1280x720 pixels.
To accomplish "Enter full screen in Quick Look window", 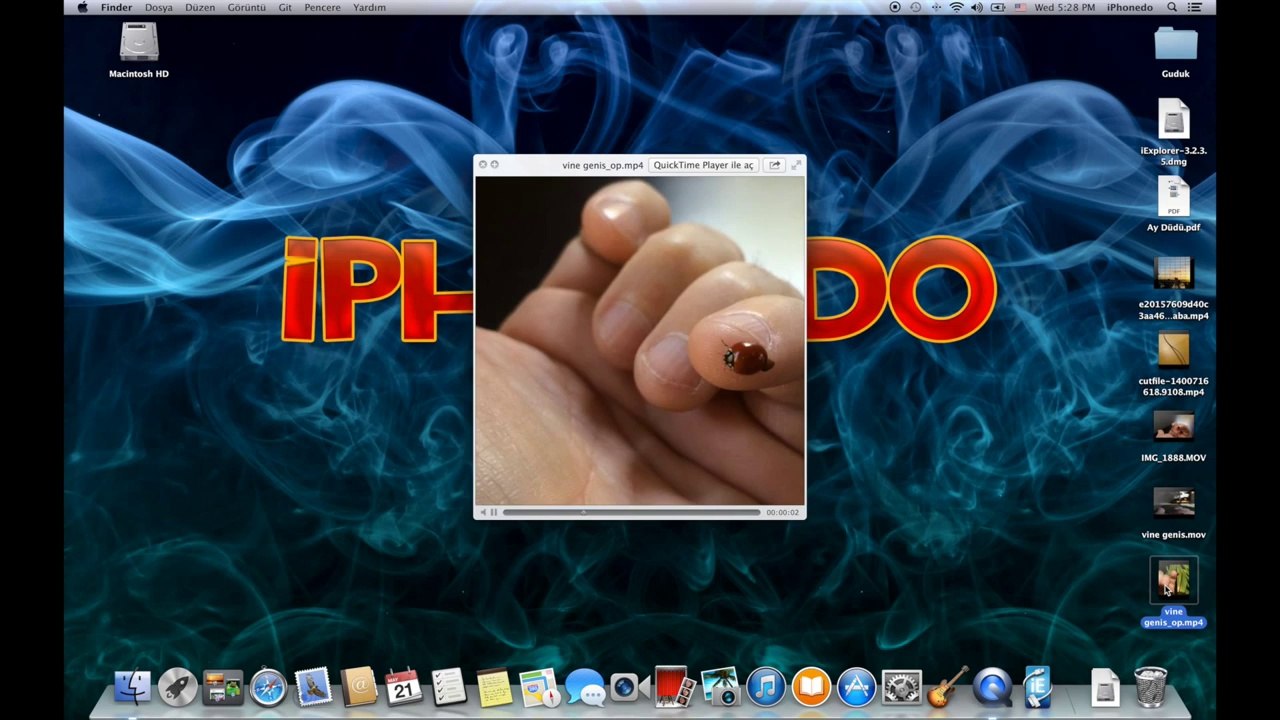I will [x=796, y=165].
